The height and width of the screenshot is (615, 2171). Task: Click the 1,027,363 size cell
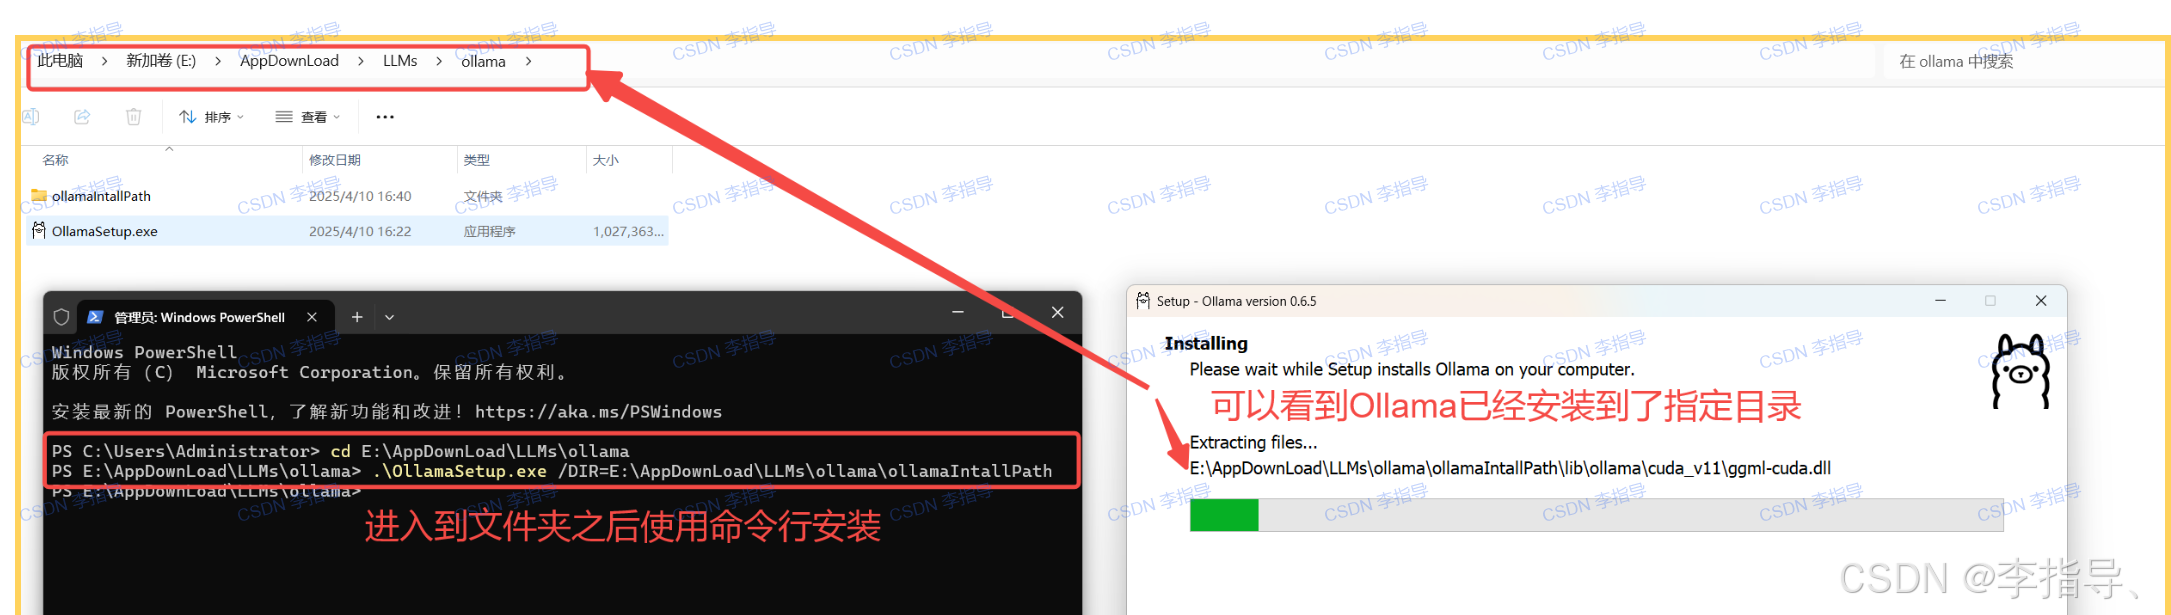click(628, 231)
